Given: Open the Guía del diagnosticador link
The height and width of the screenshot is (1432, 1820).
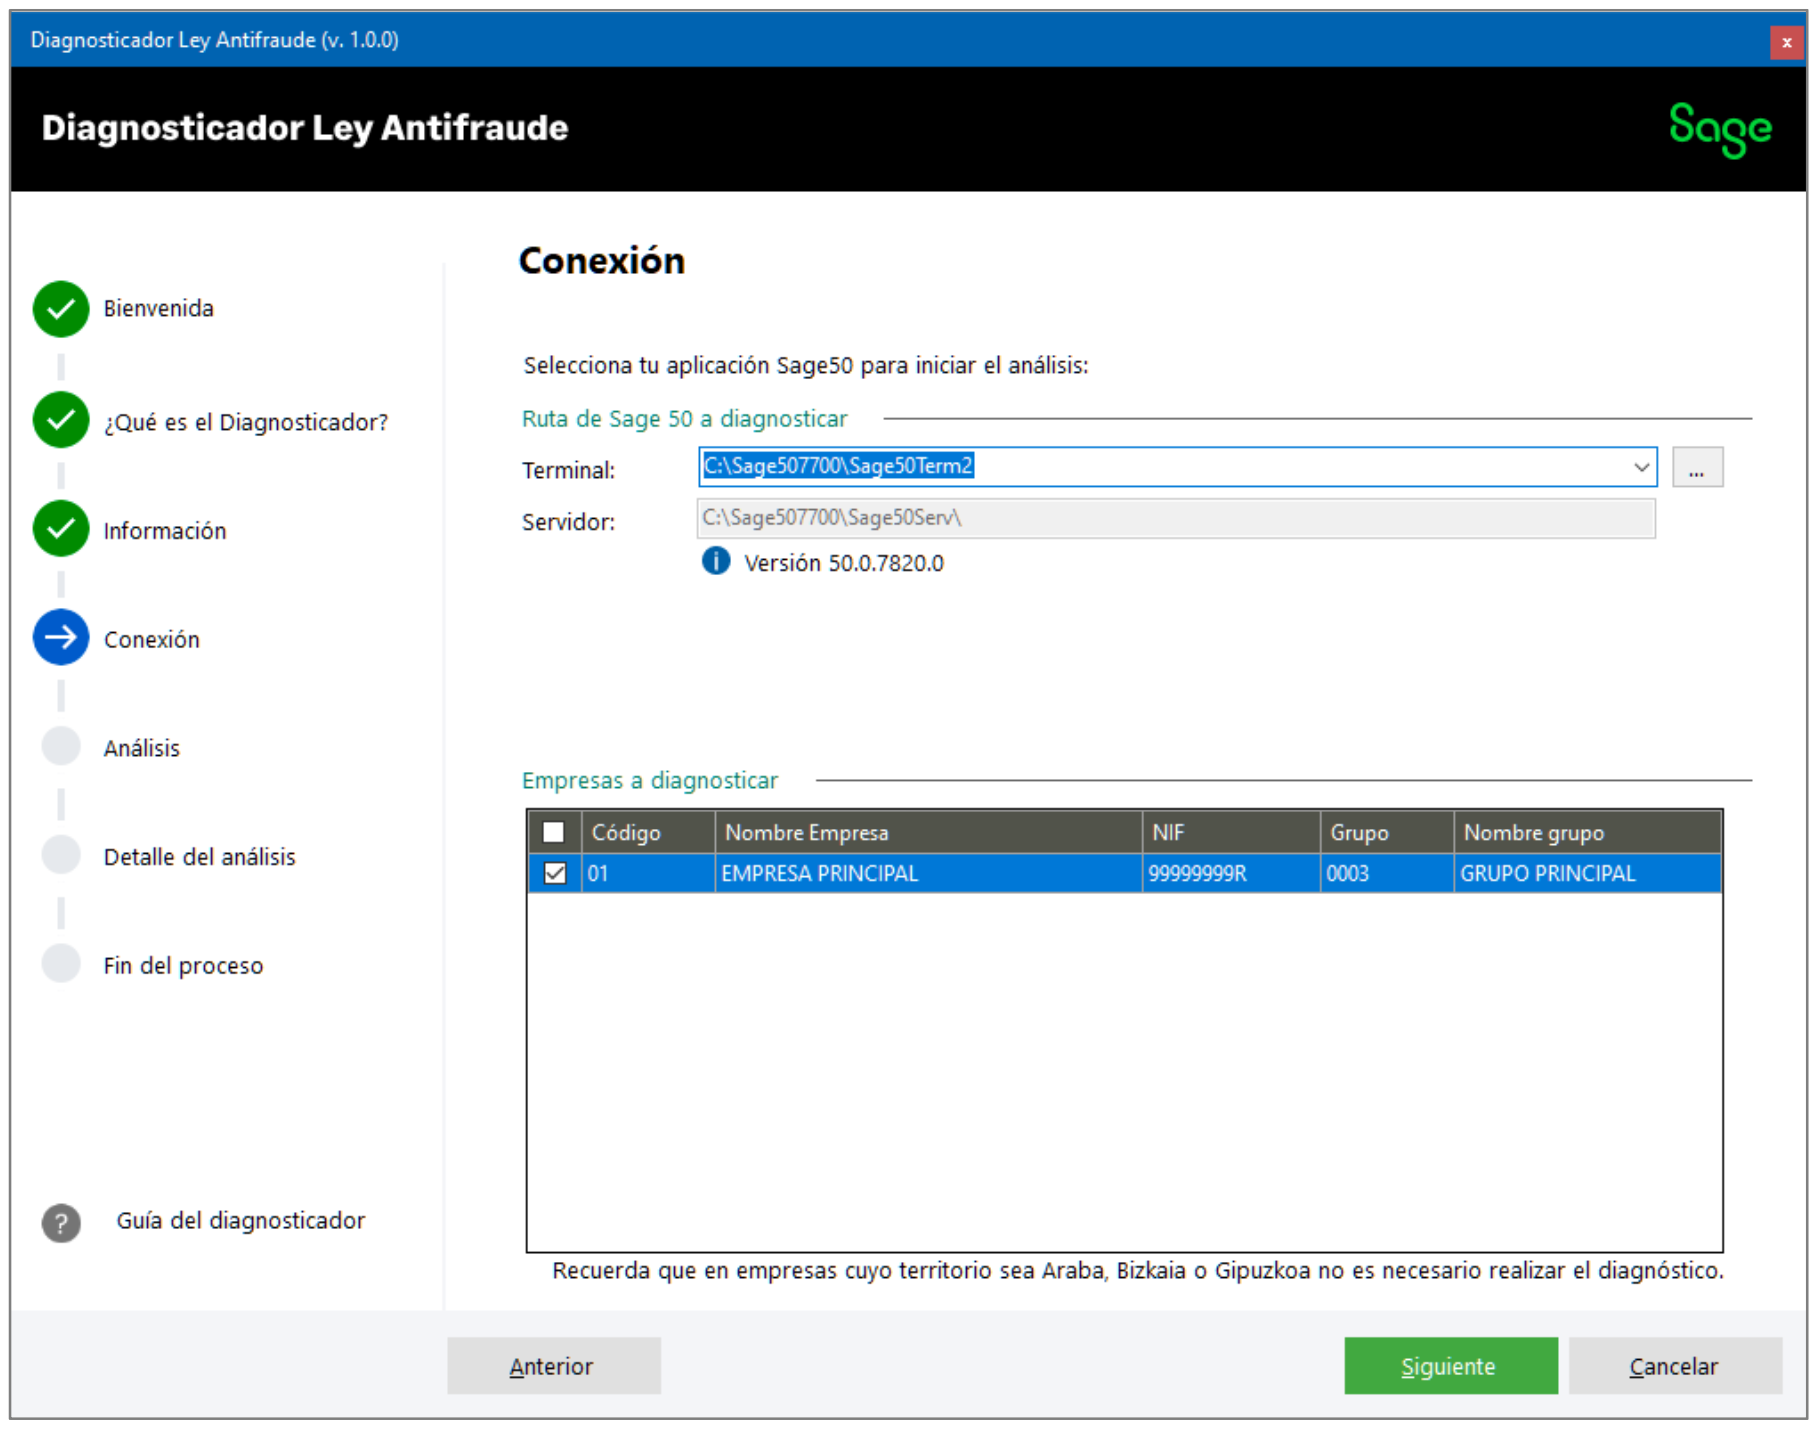Looking at the screenshot, I should [240, 1221].
